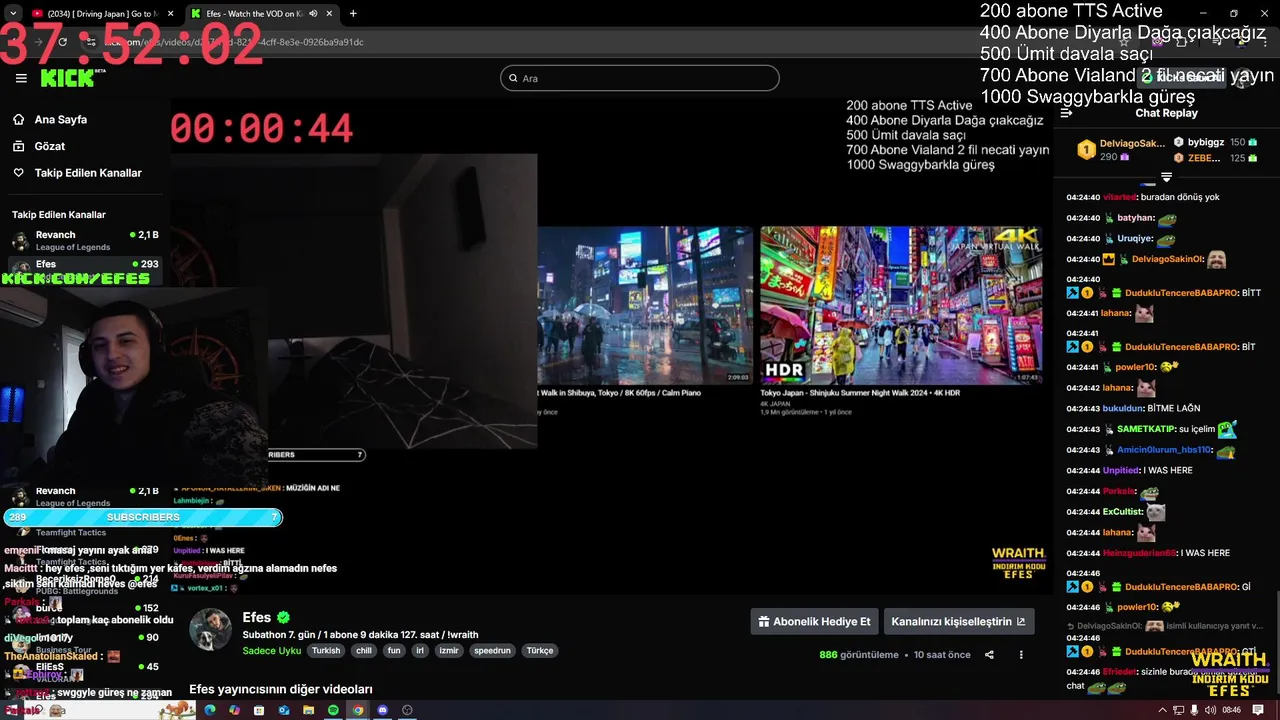
Task: Open Google Chrome taskbar icon
Action: (358, 710)
